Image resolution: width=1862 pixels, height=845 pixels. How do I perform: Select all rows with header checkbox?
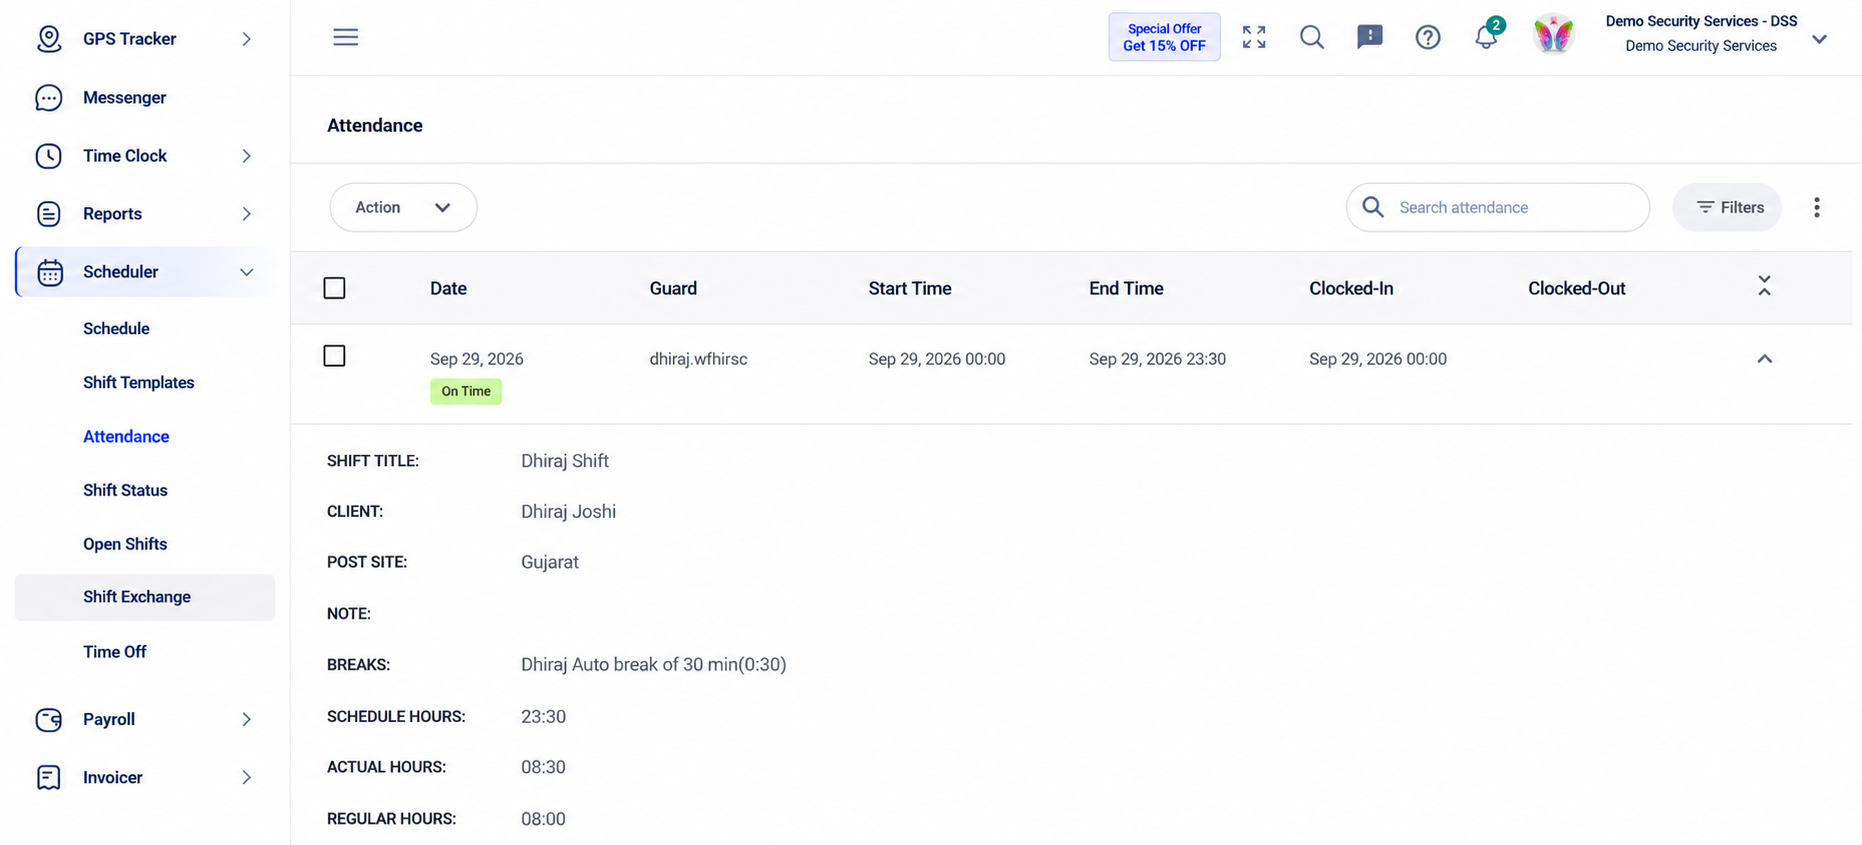(x=335, y=289)
